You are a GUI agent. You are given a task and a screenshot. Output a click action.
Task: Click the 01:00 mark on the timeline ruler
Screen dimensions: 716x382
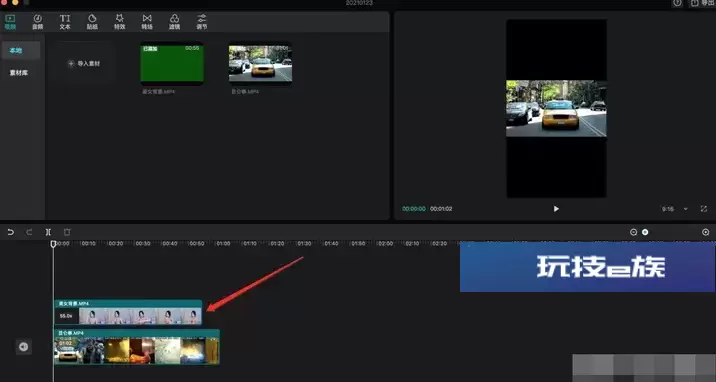pyautogui.click(x=223, y=244)
